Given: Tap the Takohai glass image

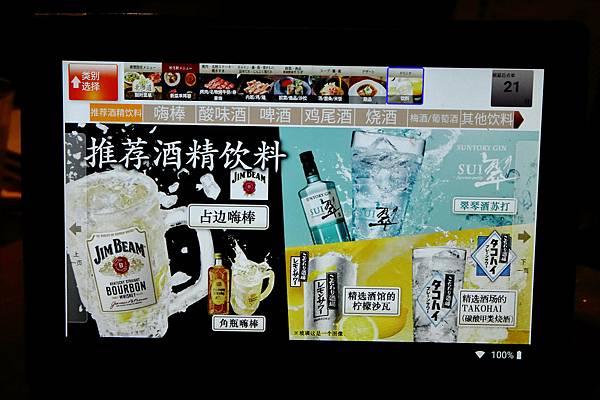Looking at the screenshot, I should pyautogui.click(x=438, y=294).
